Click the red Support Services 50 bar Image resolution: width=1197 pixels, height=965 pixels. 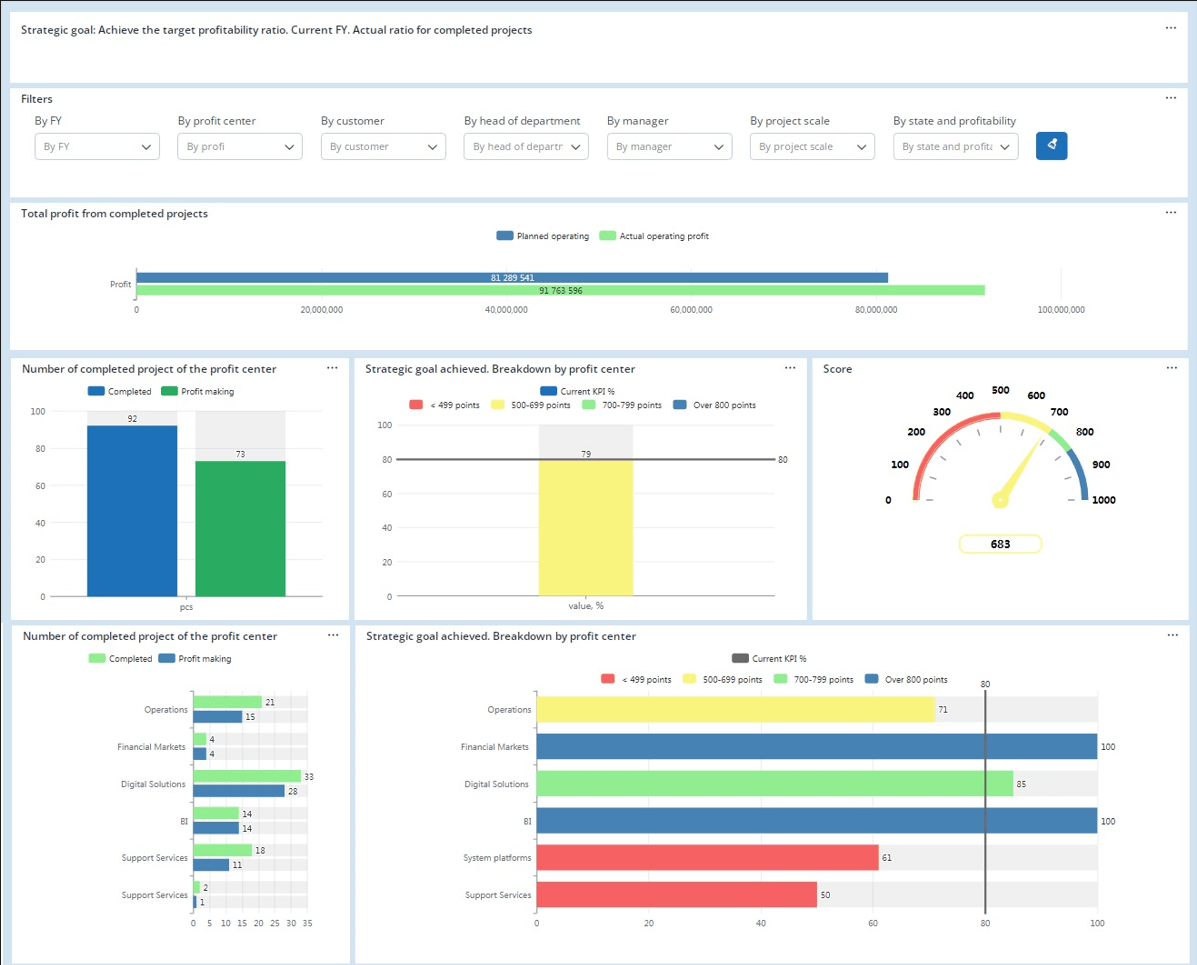(676, 895)
